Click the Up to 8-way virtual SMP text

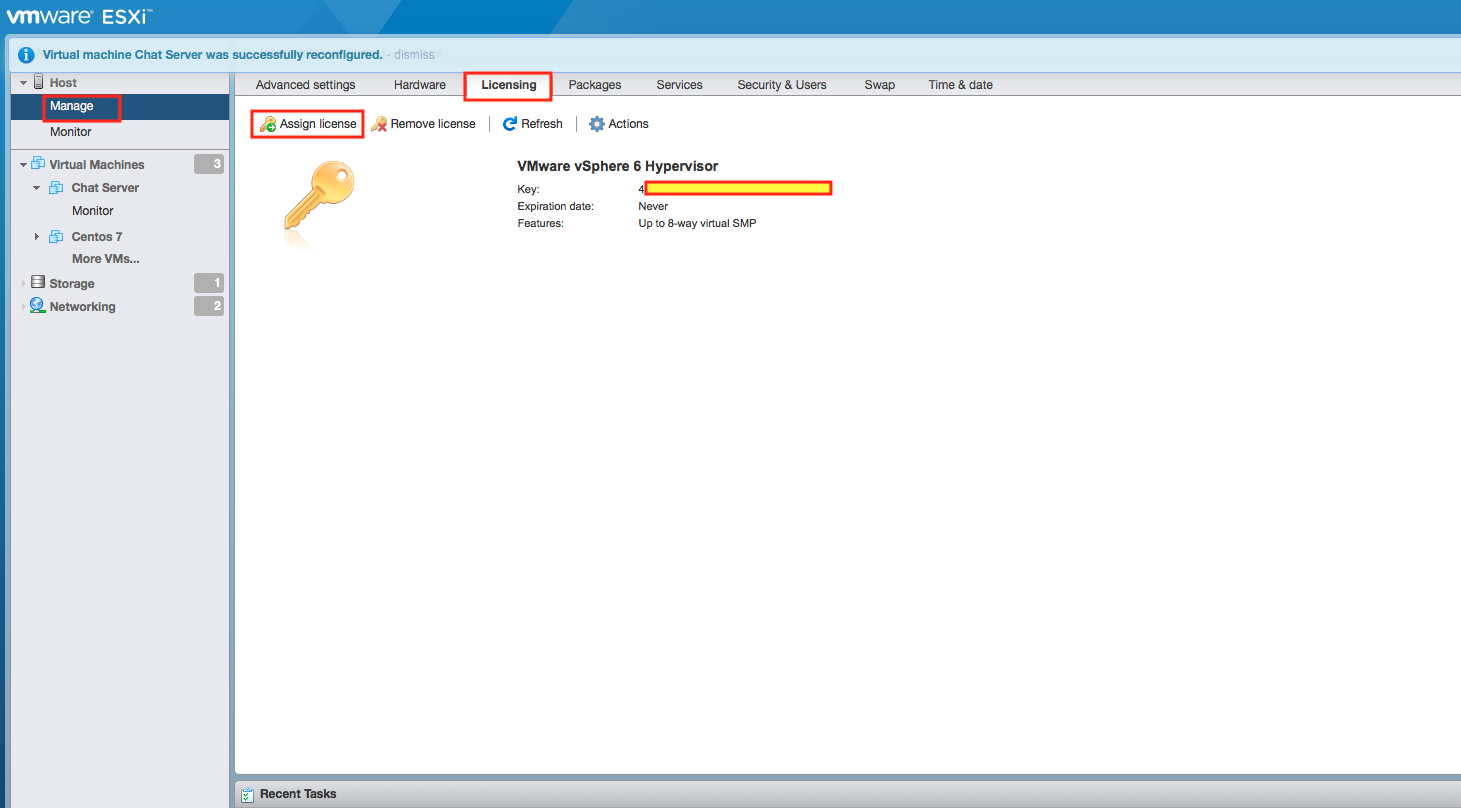[697, 223]
